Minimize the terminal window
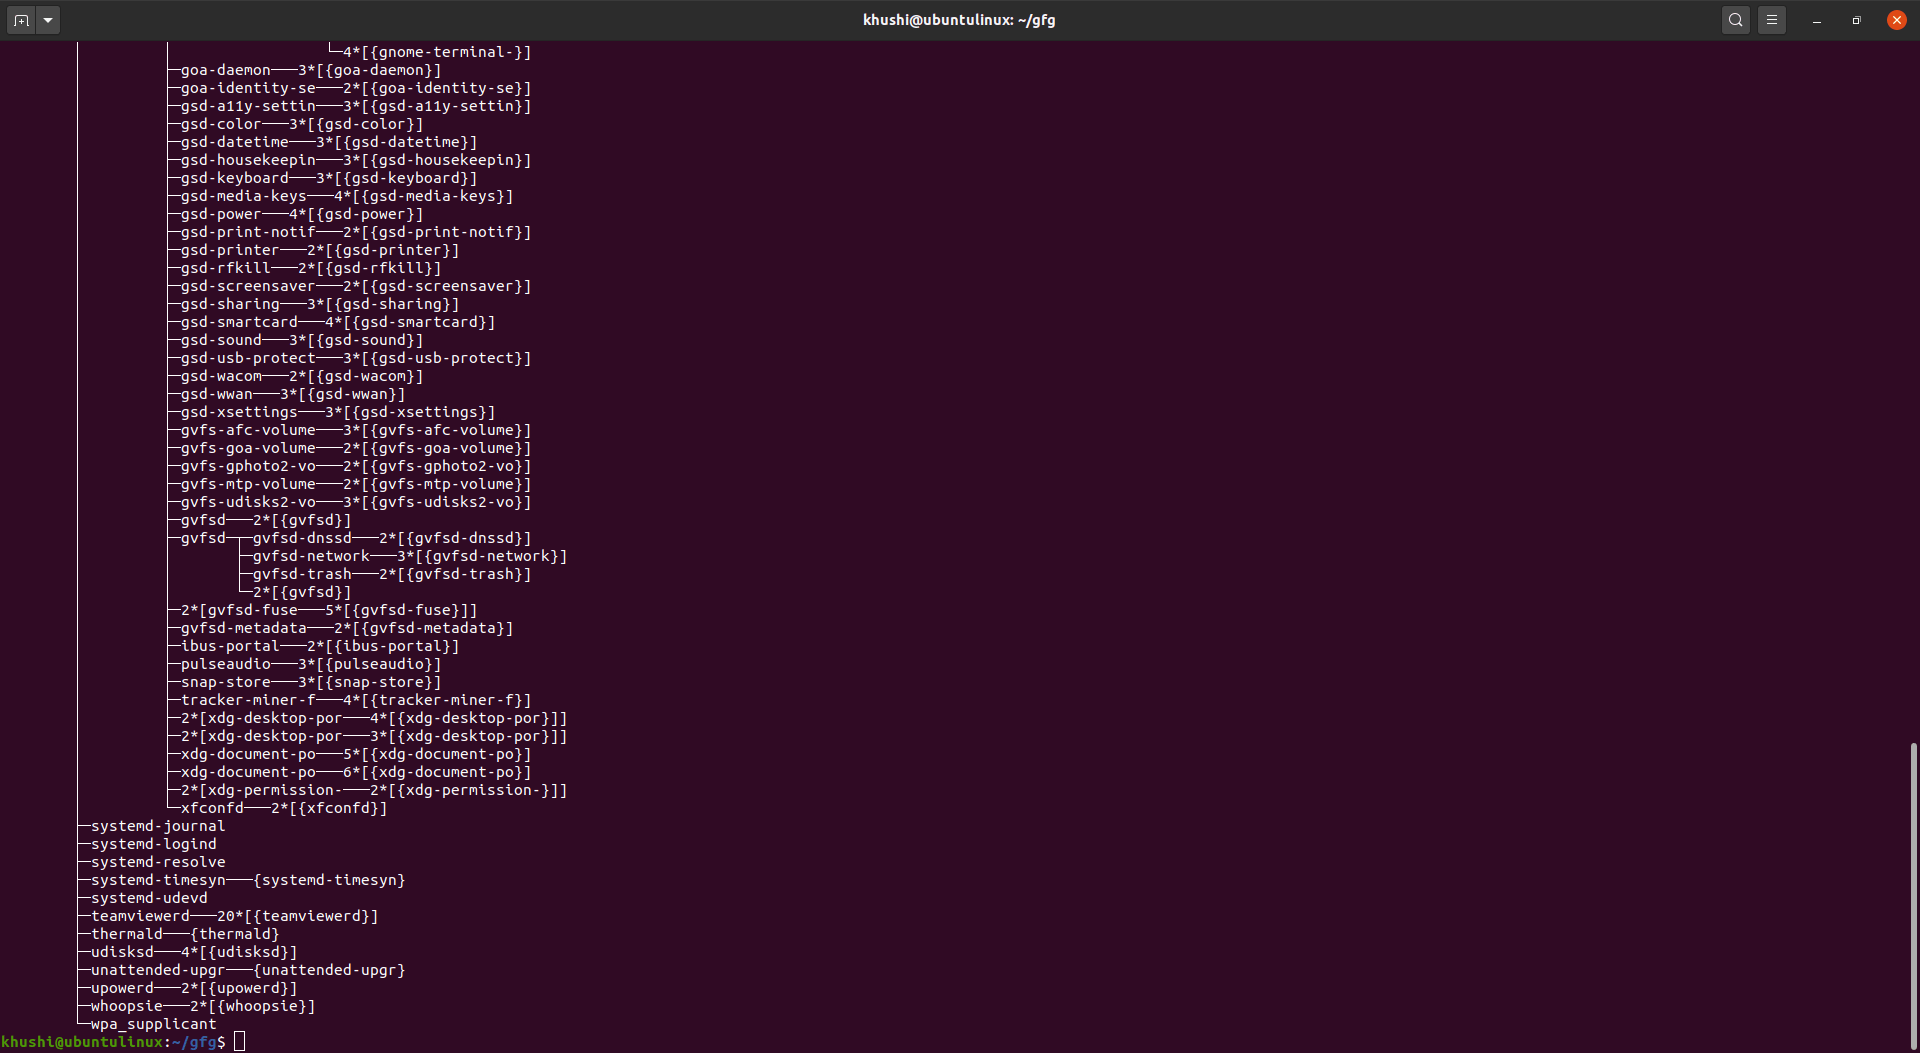Image resolution: width=1920 pixels, height=1053 pixels. click(x=1816, y=19)
